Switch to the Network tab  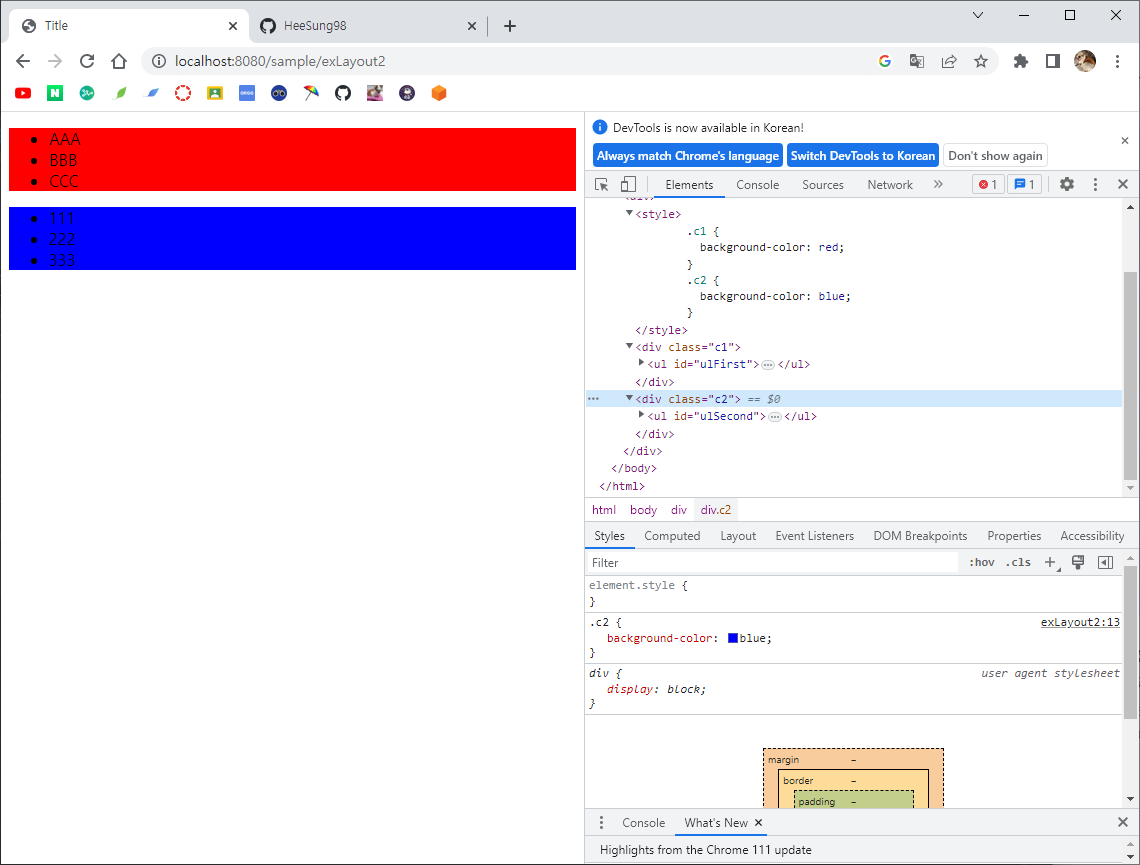(x=890, y=185)
